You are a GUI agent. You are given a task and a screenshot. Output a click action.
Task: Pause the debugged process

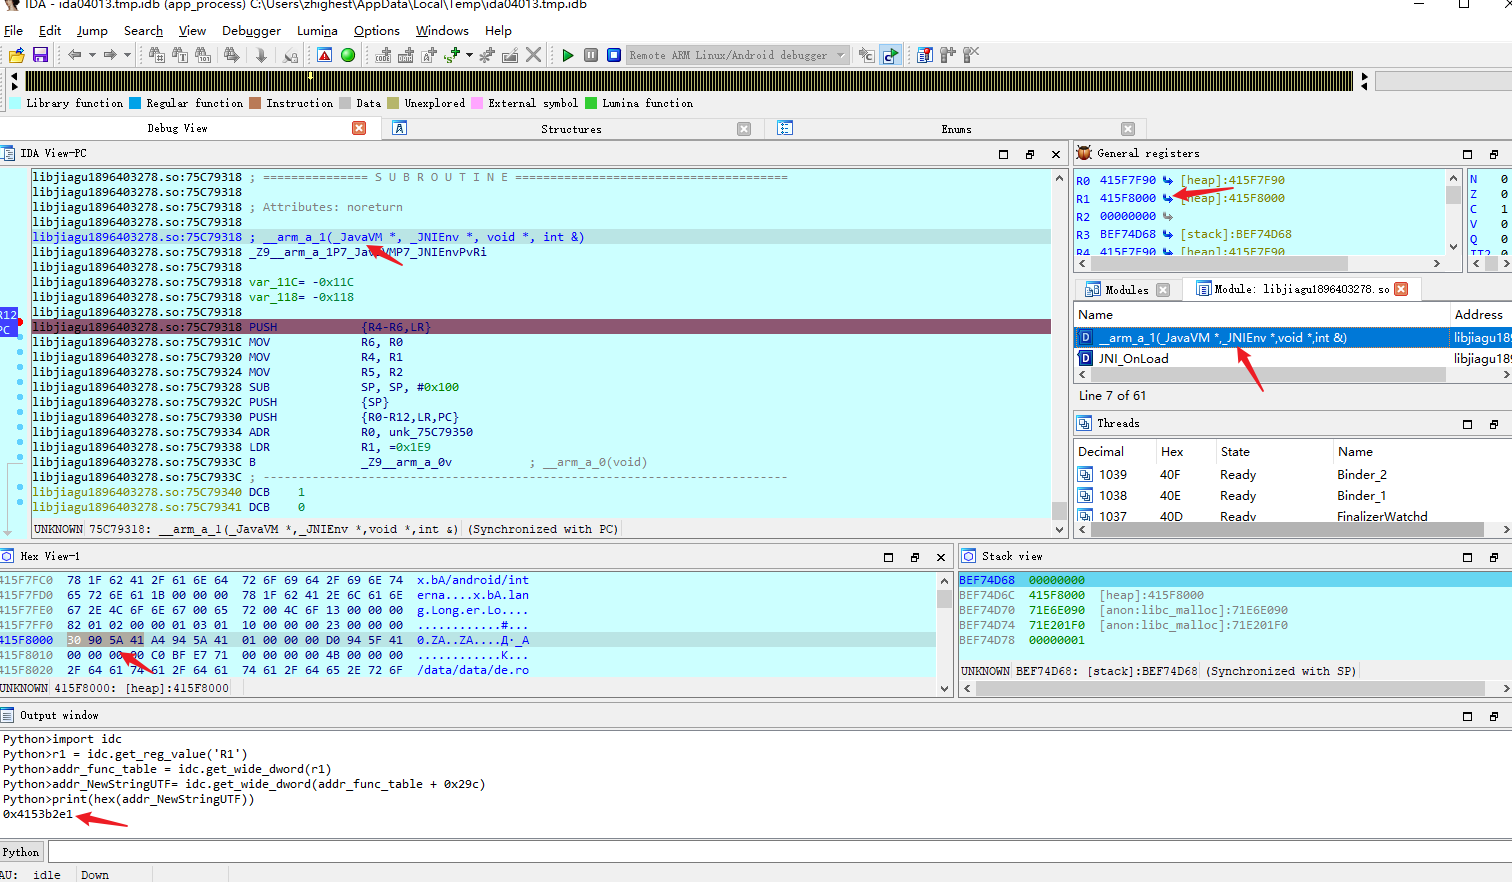click(x=591, y=55)
